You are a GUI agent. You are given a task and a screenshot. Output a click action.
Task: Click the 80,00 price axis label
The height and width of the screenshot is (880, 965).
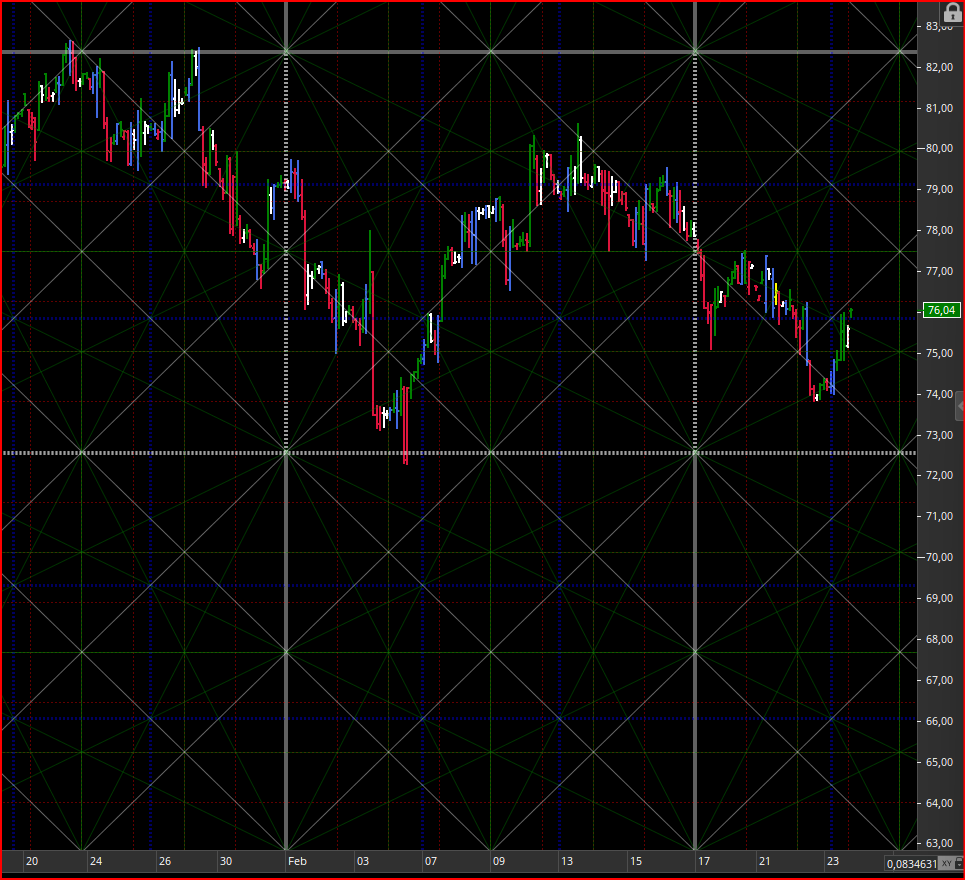click(939, 148)
